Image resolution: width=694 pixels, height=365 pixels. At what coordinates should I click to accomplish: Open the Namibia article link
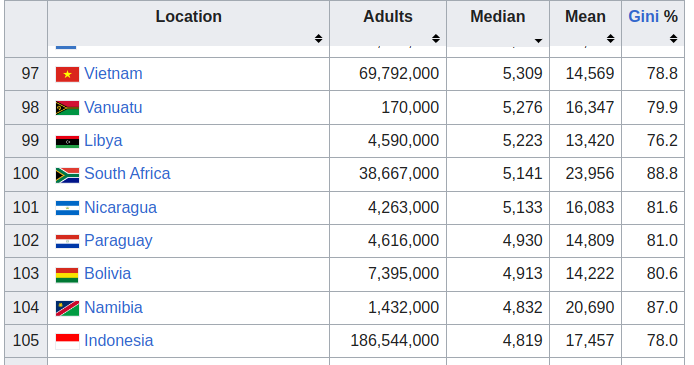coord(113,307)
